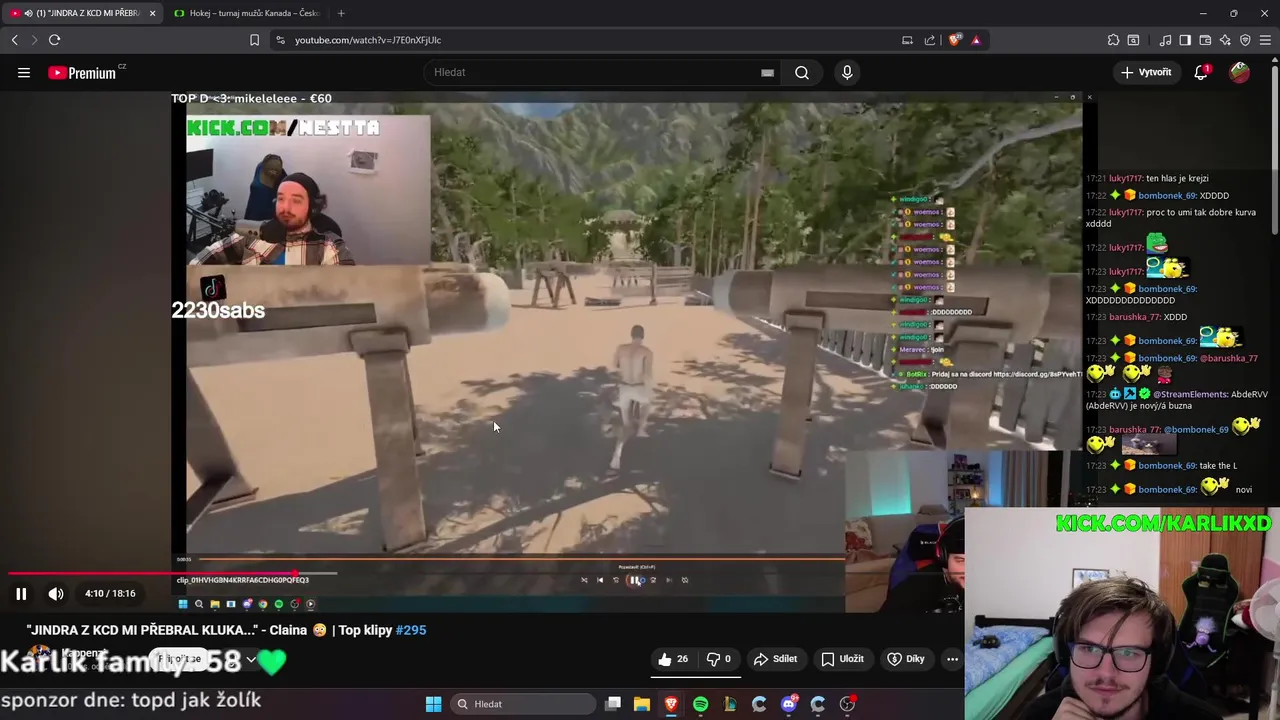Open the media playlist music note icon
The width and height of the screenshot is (1280, 720).
[x=1165, y=40]
